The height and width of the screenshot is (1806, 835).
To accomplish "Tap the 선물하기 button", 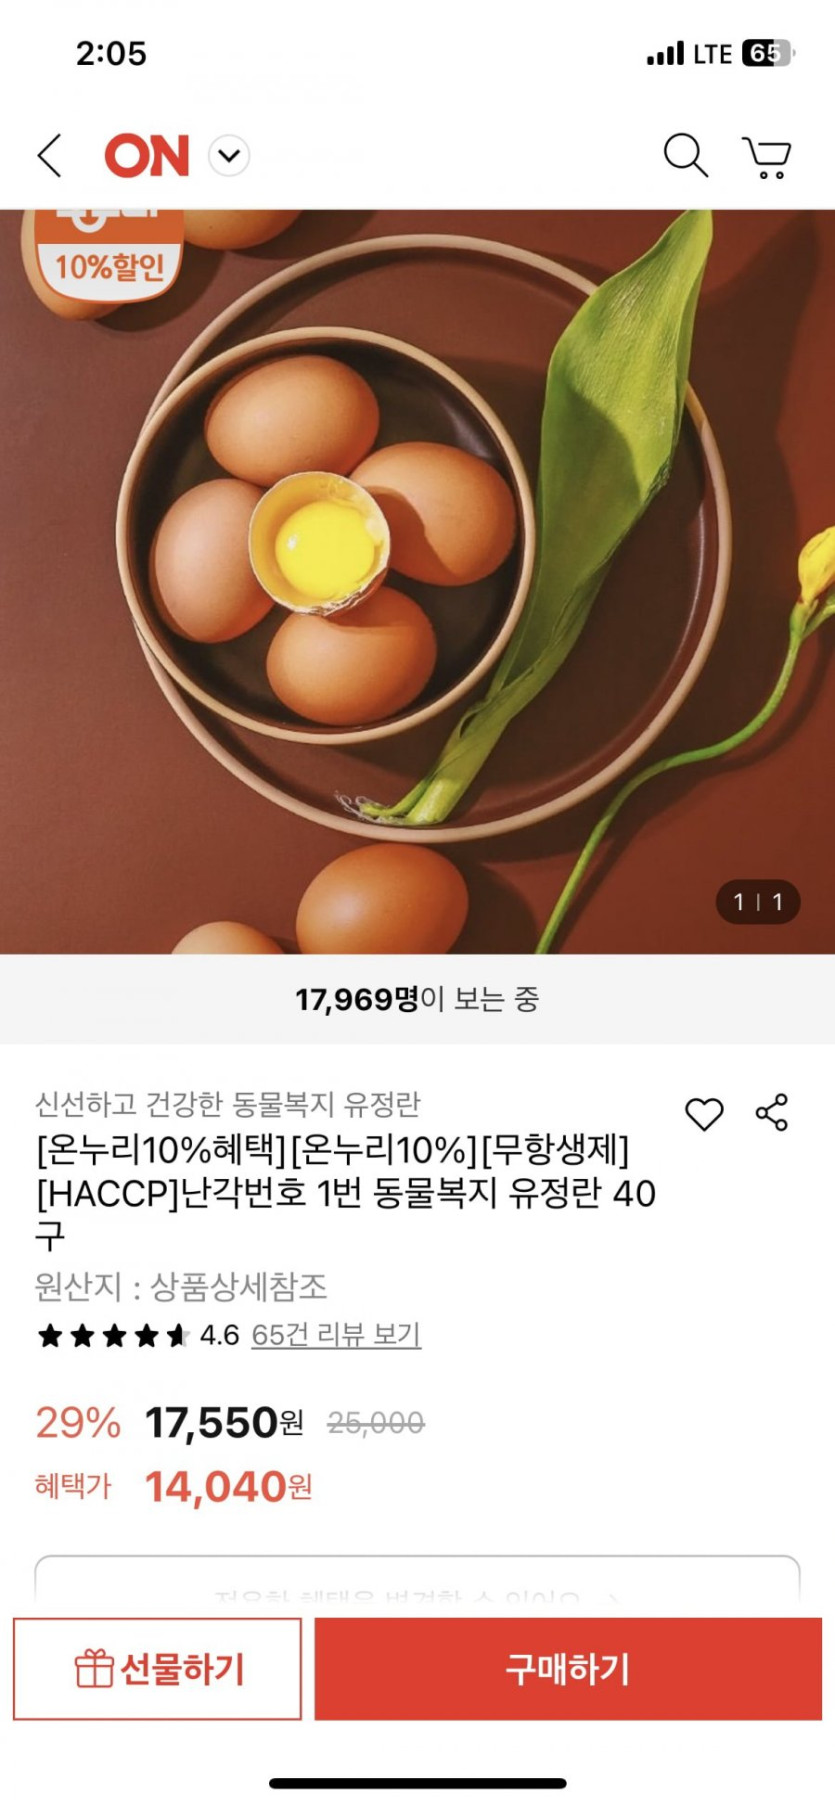I will pos(157,1669).
